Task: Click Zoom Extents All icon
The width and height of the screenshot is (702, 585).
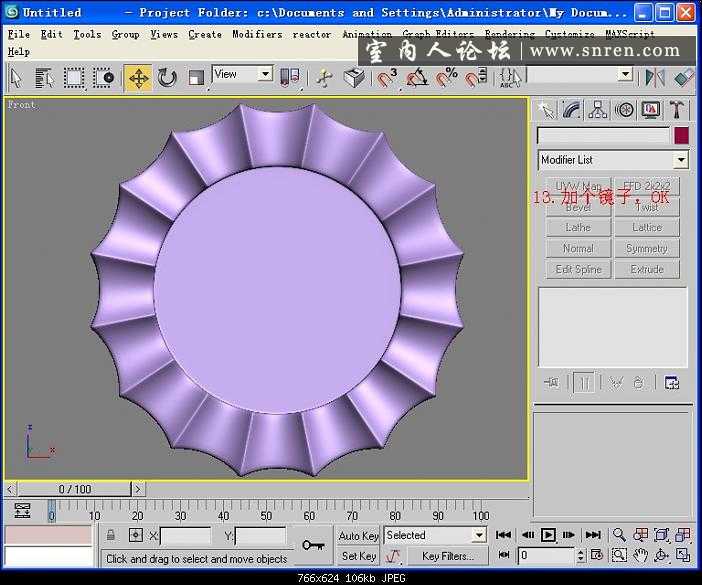Action: coord(683,534)
